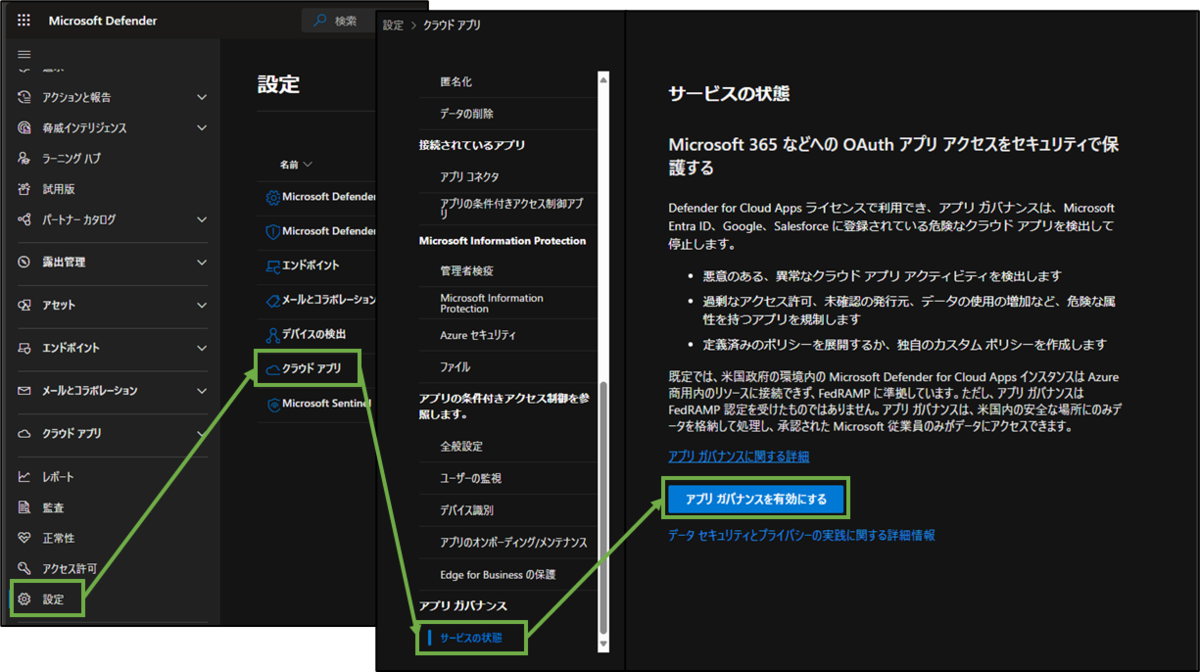This screenshot has width=1200, height=672.
Task: Select 全般設定 in settings menu
Action: [461, 446]
